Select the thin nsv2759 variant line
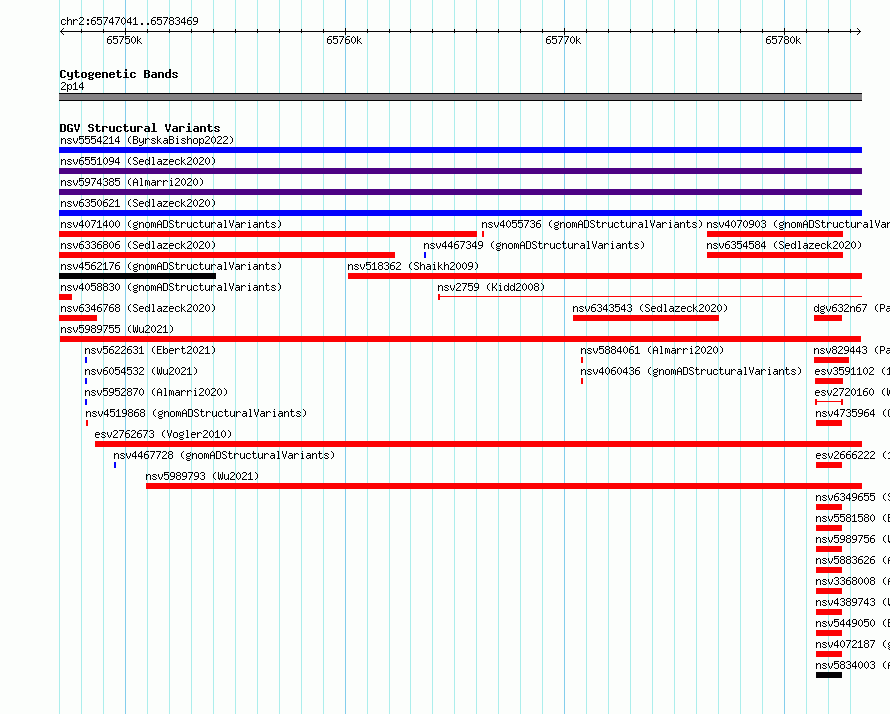Screen dimensions: 890x714 click(x=650, y=297)
